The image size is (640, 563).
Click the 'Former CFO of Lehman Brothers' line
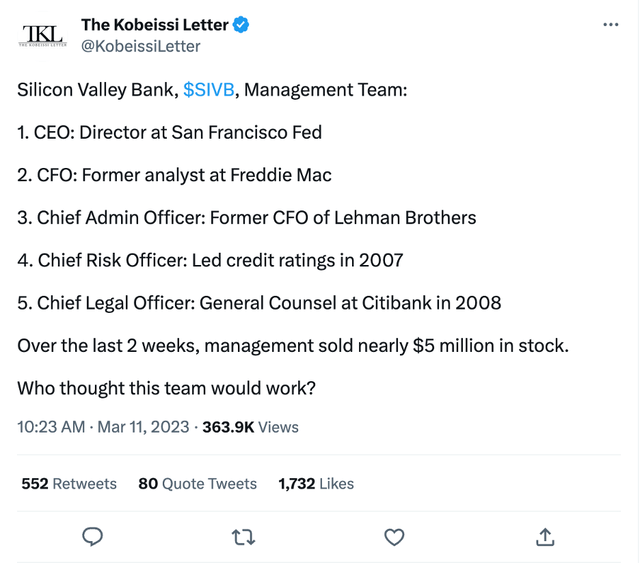(343, 218)
